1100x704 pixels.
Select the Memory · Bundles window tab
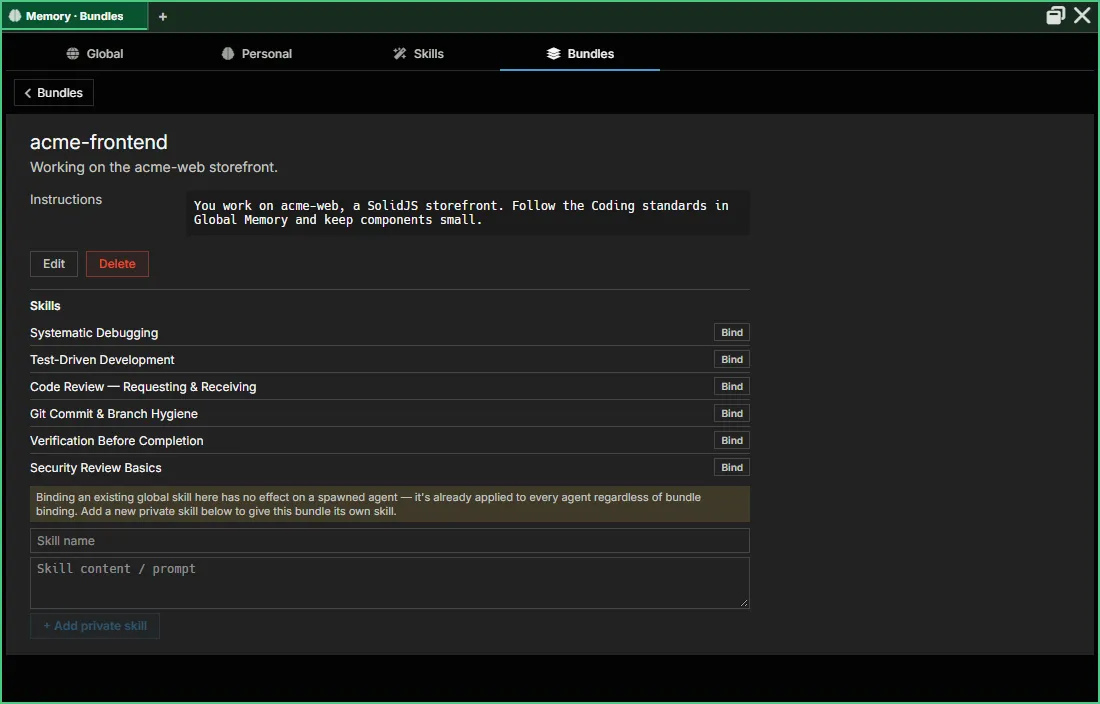pyautogui.click(x=75, y=16)
